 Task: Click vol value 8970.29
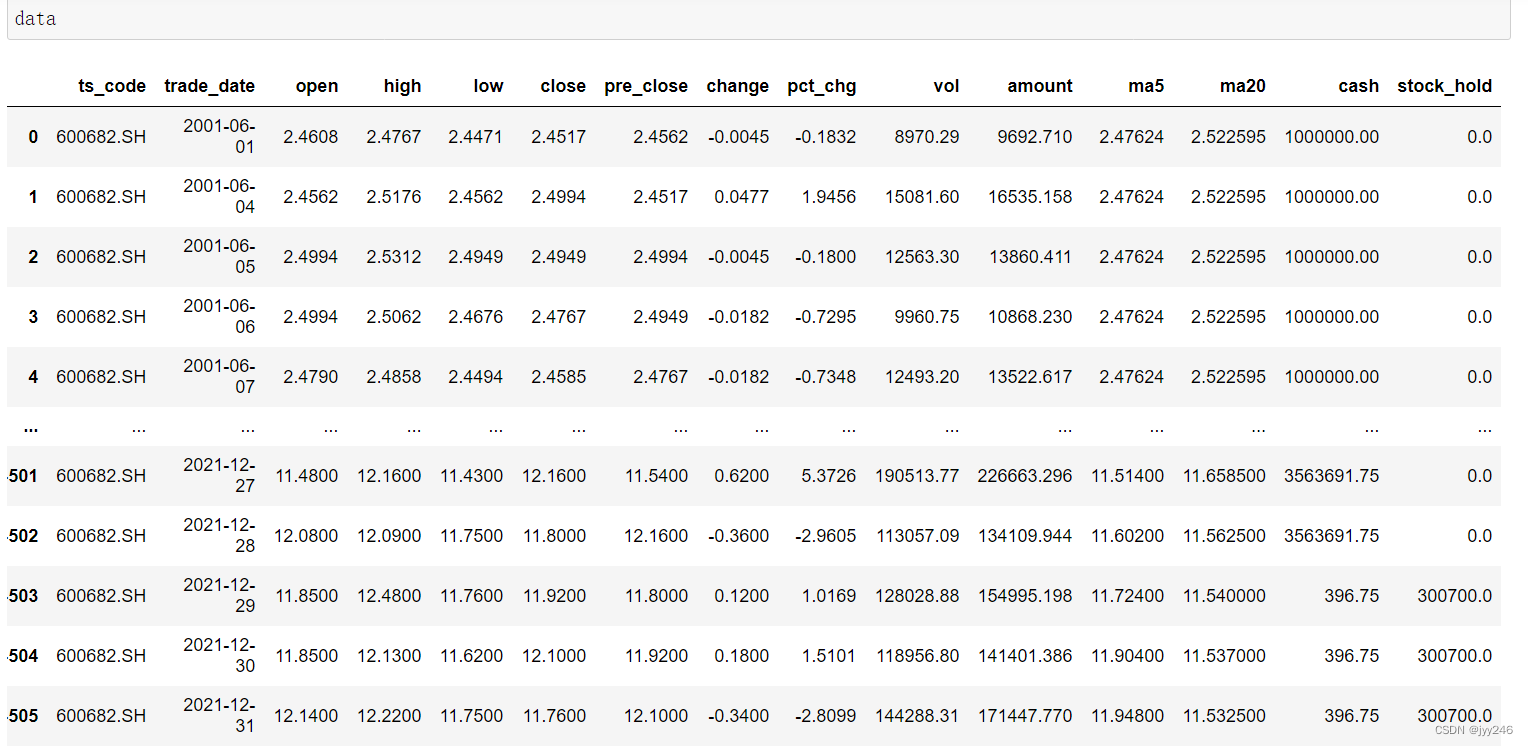[927, 137]
